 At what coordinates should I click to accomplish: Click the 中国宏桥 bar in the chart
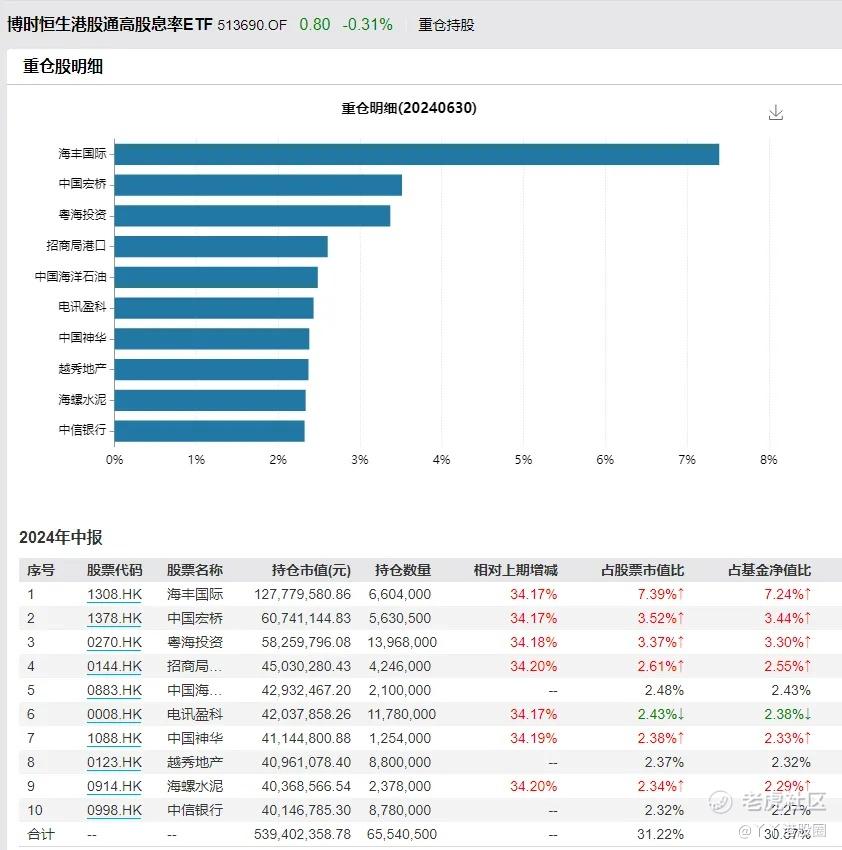[258, 185]
